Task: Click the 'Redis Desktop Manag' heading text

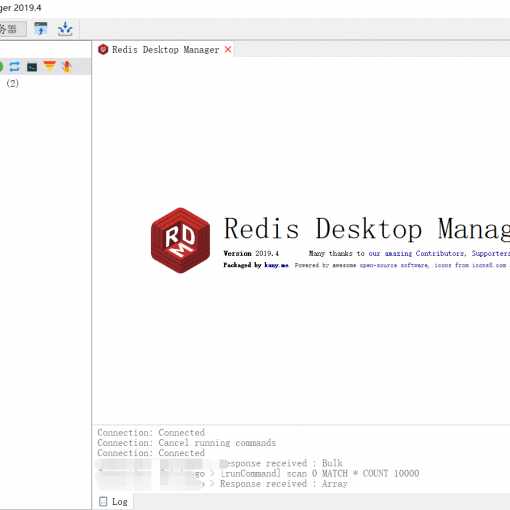Action: (367, 229)
